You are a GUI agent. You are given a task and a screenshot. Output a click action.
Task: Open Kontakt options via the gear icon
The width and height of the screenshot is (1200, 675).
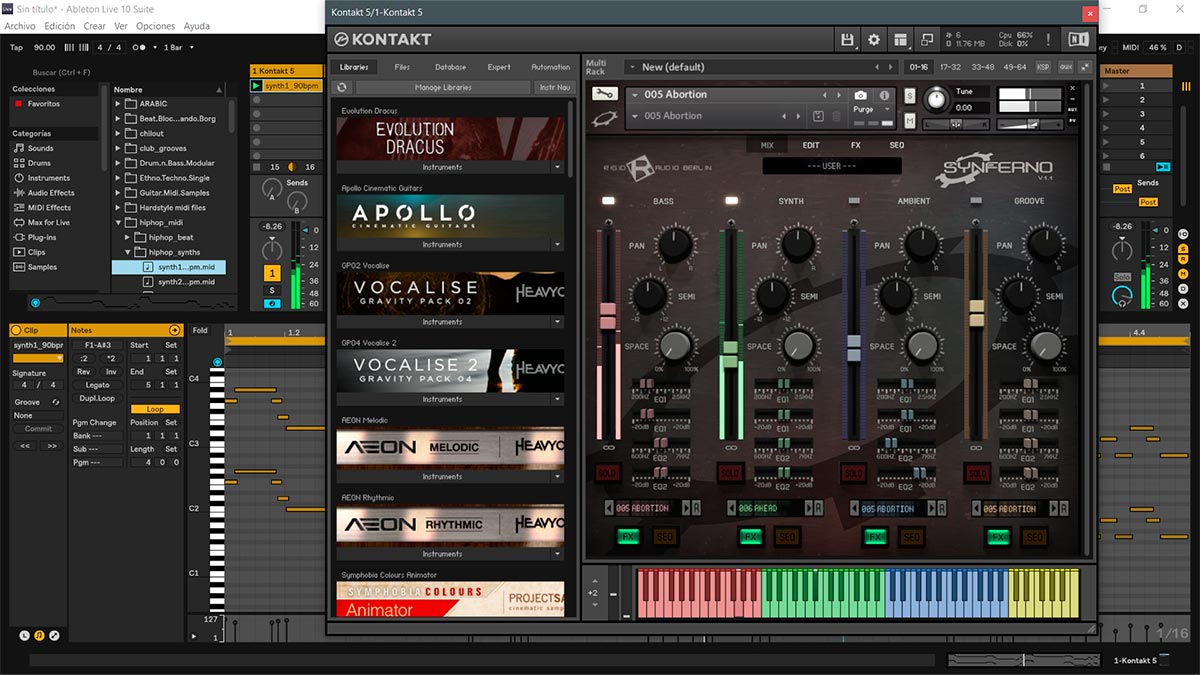pyautogui.click(x=874, y=39)
